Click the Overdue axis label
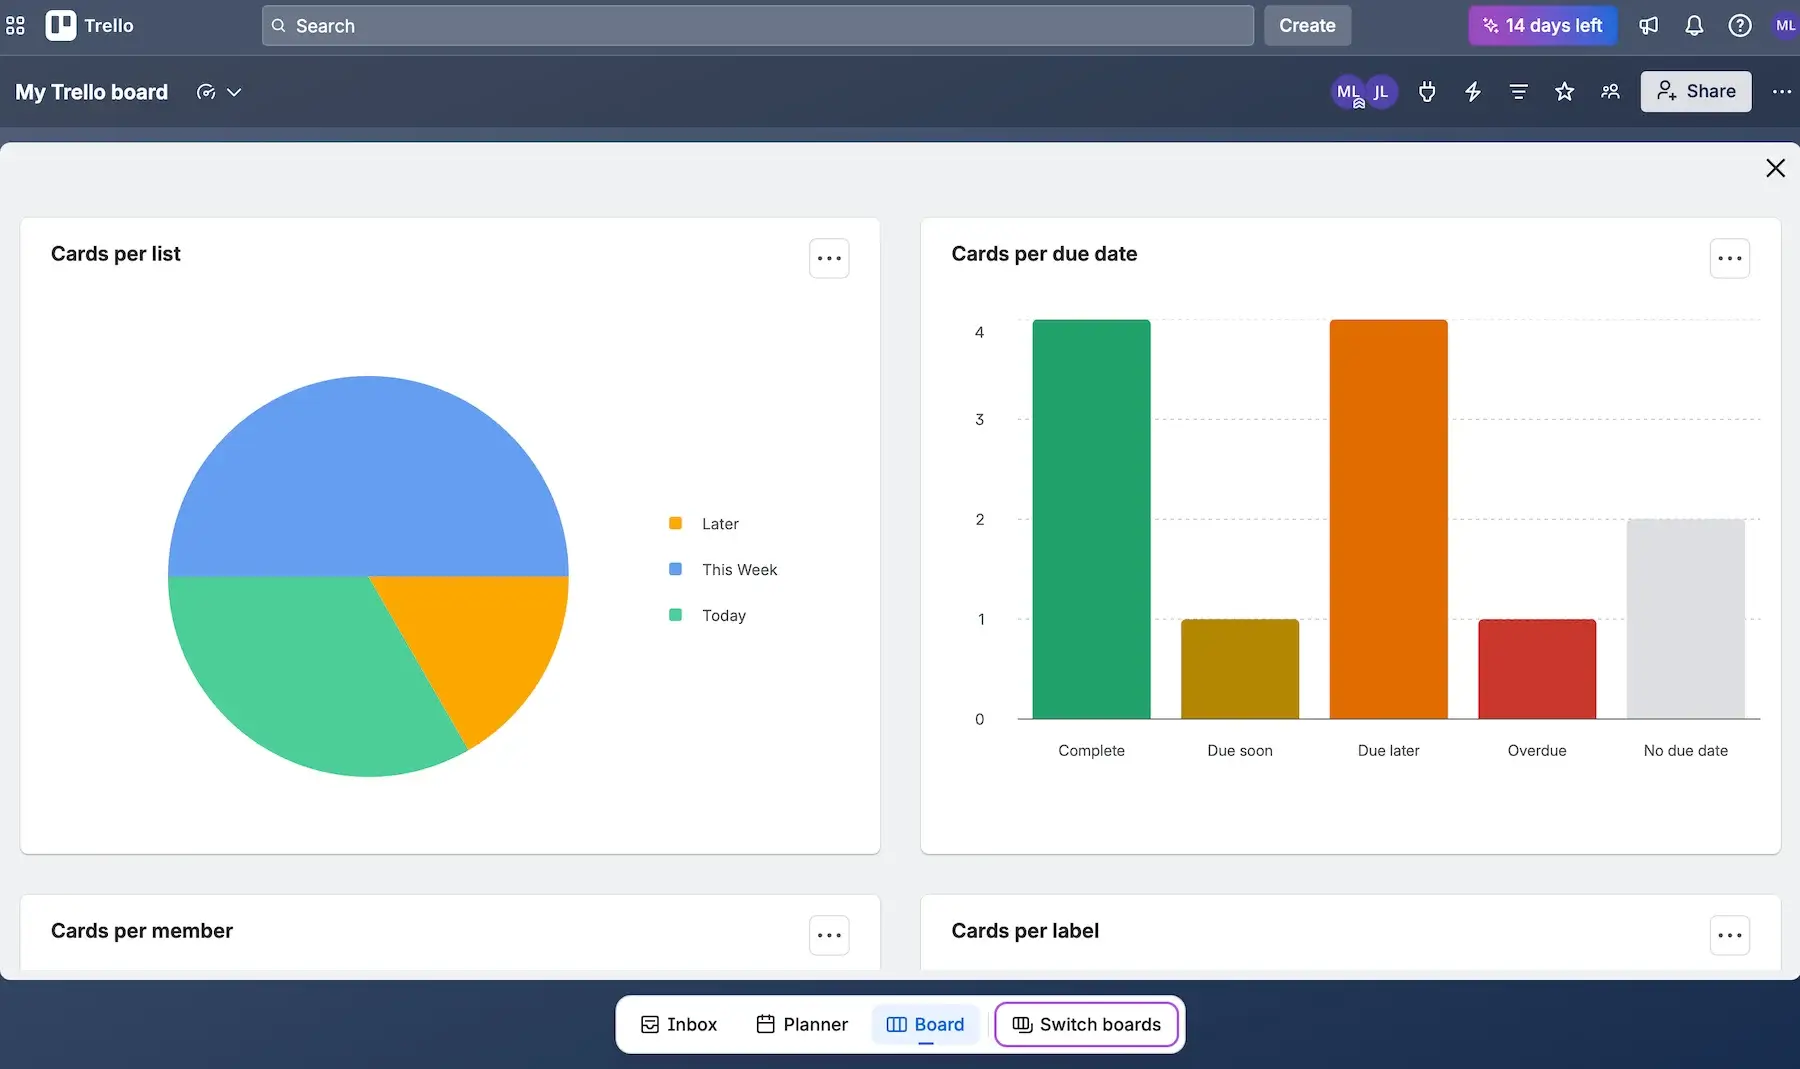The width and height of the screenshot is (1800, 1069). click(1537, 750)
